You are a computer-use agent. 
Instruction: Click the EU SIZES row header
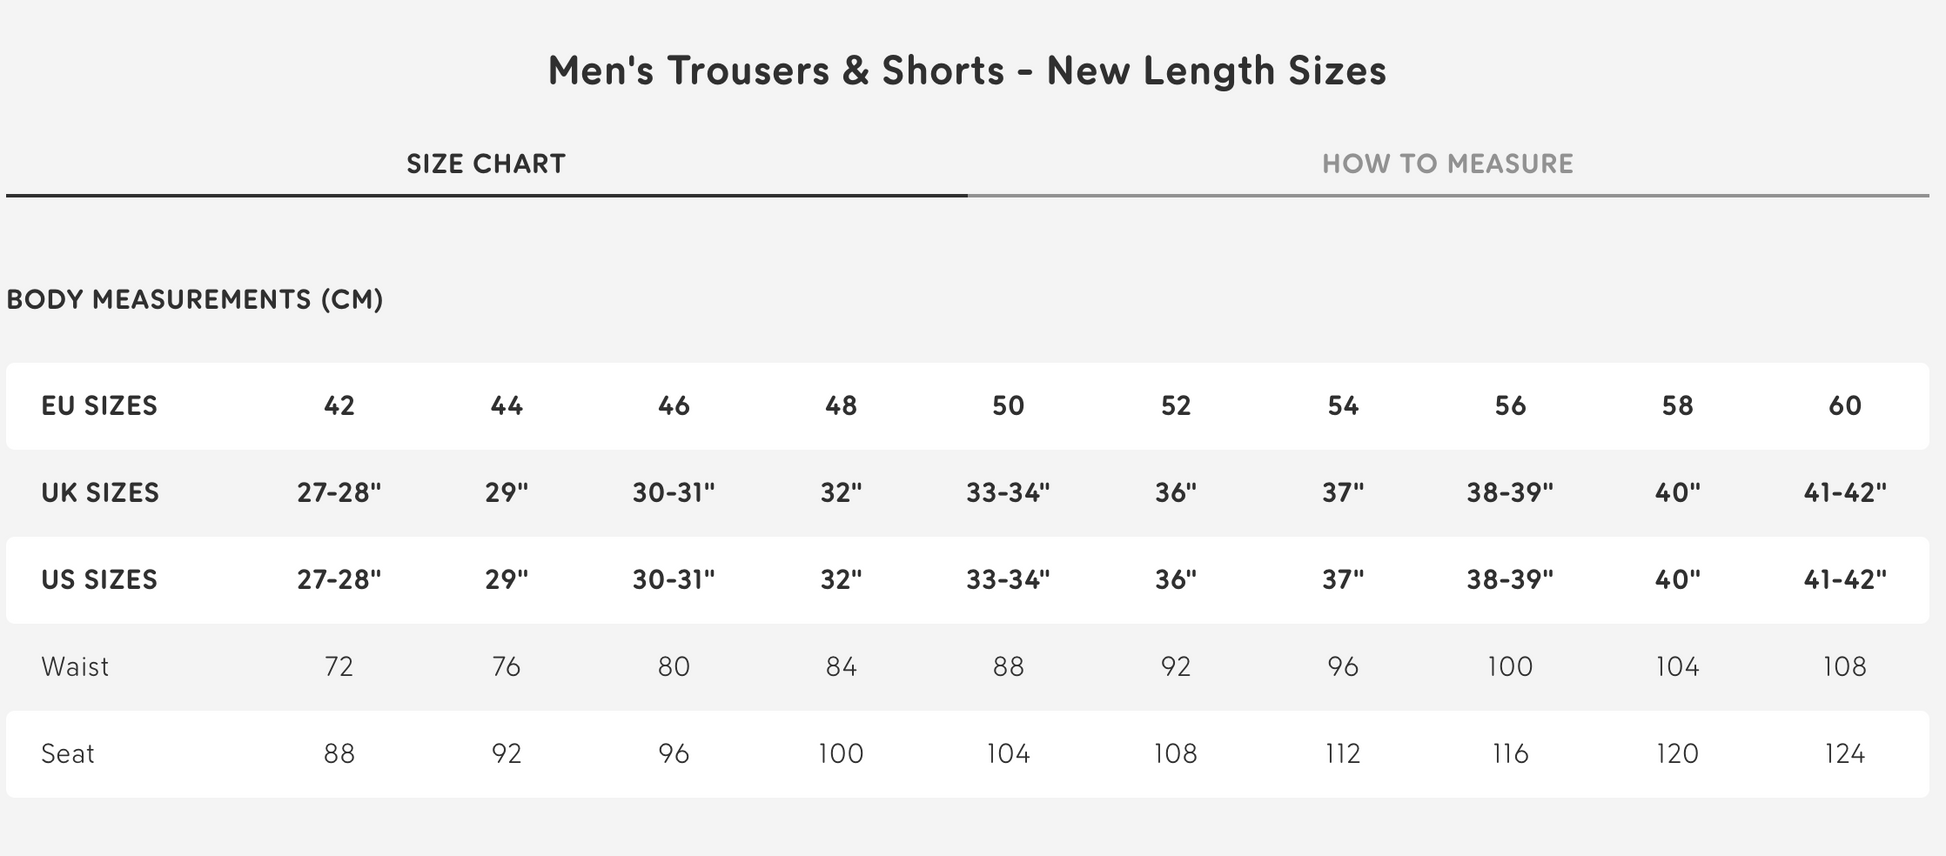pyautogui.click(x=97, y=406)
